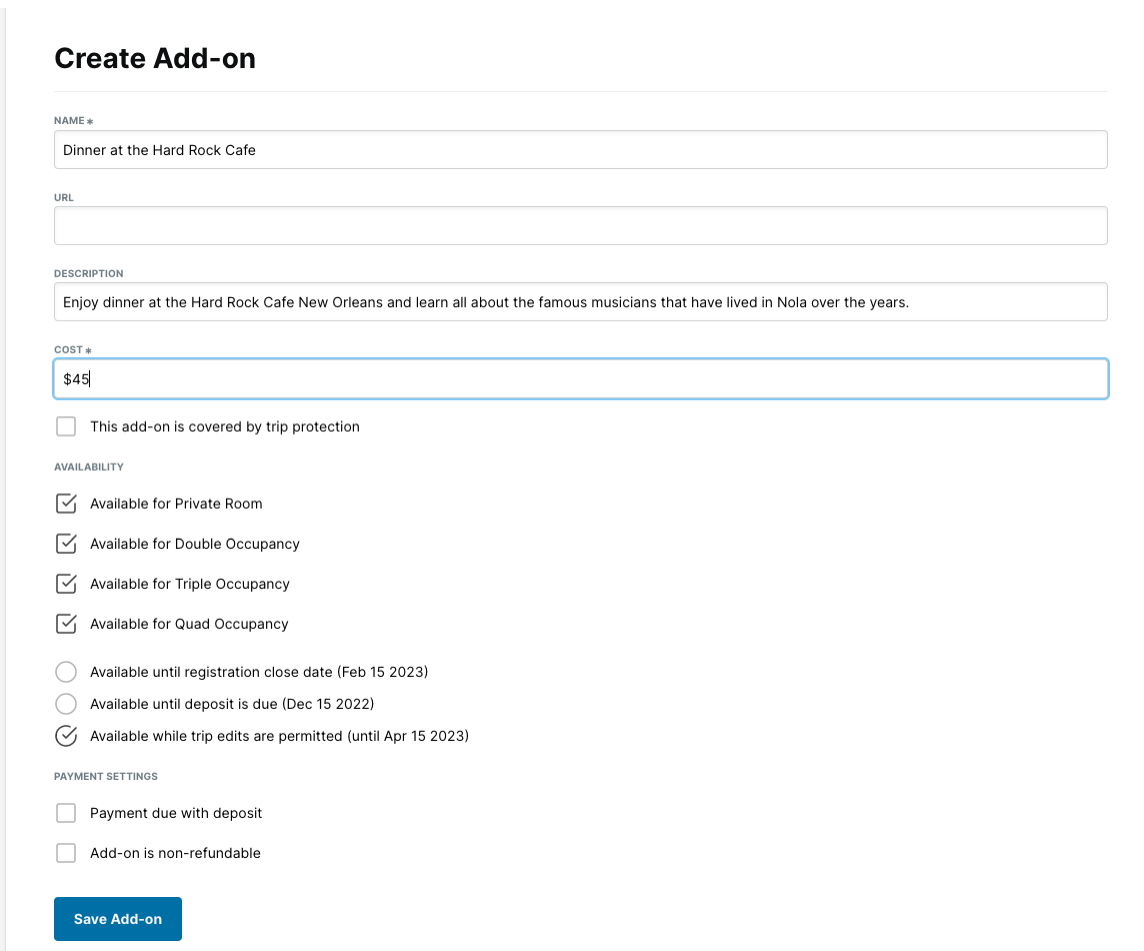Check "Add-on is non-refundable"
Screen dimensions: 1144x951
click(x=66, y=853)
